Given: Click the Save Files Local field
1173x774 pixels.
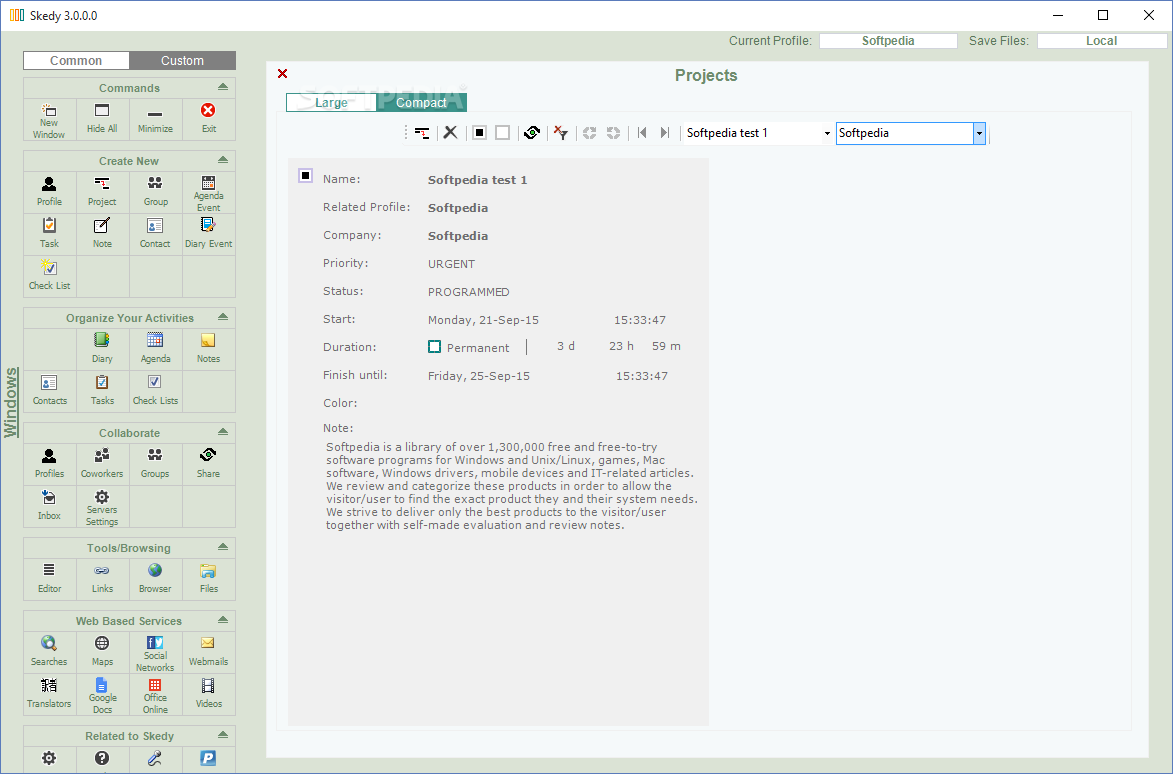Looking at the screenshot, I should tap(1101, 41).
